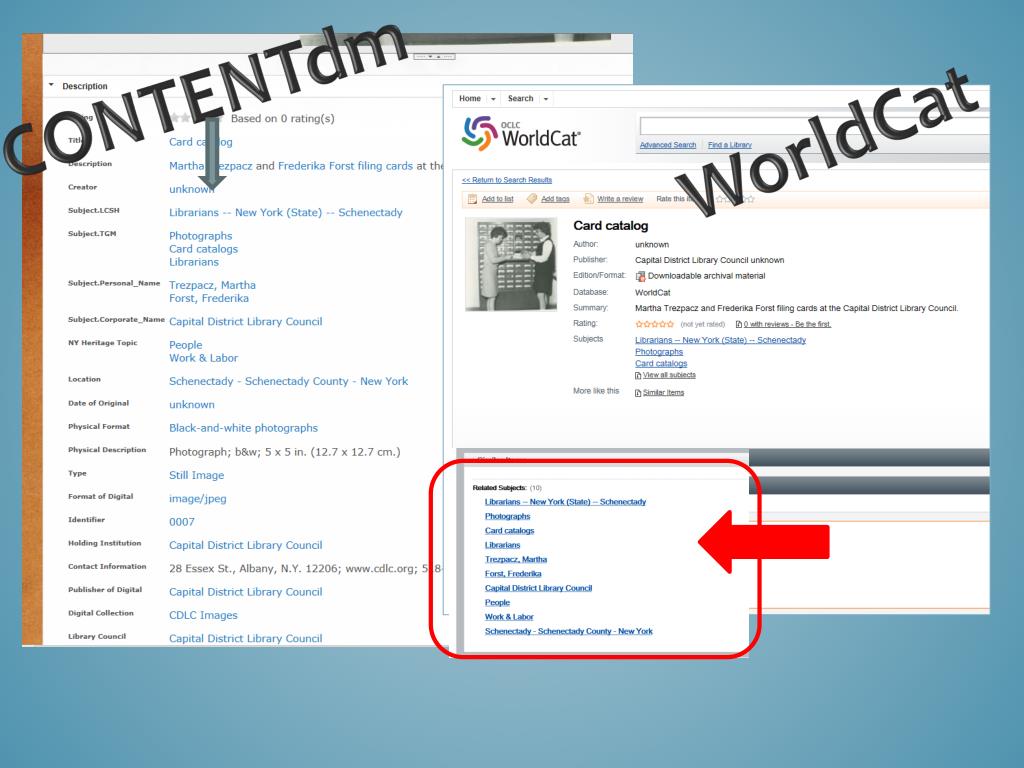The width and height of the screenshot is (1024, 768).
Task: Click the View all subjects link
Action: (x=669, y=376)
